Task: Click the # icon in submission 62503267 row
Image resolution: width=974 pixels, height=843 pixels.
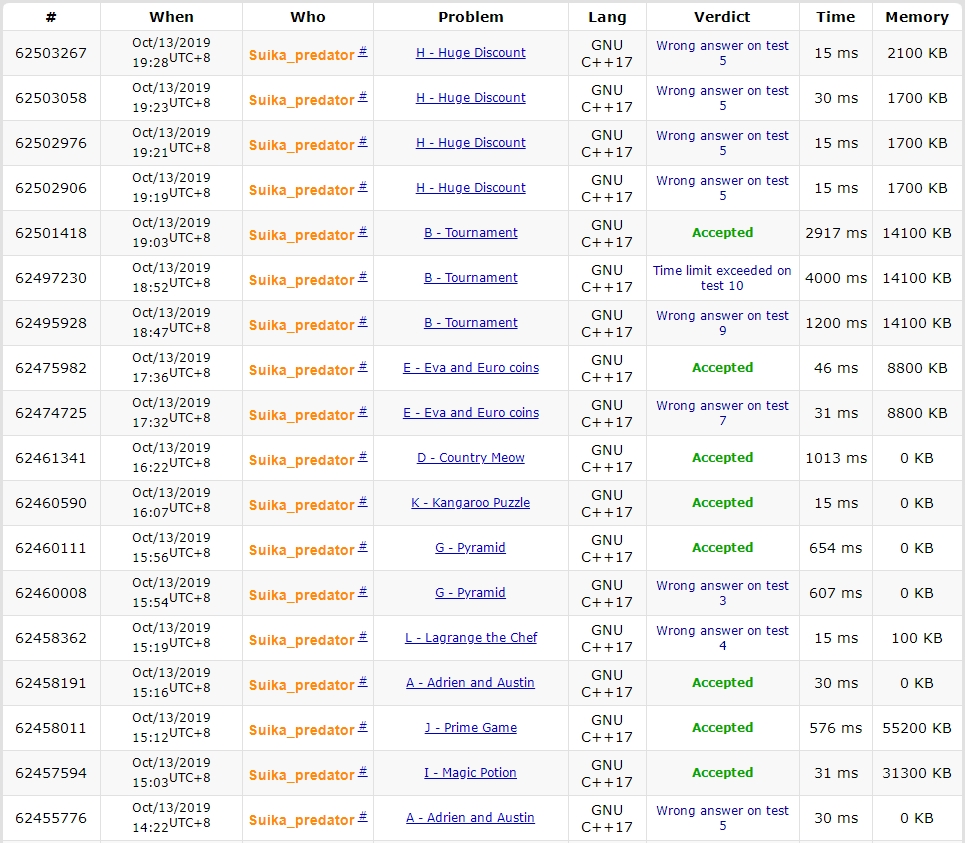Action: coord(363,51)
